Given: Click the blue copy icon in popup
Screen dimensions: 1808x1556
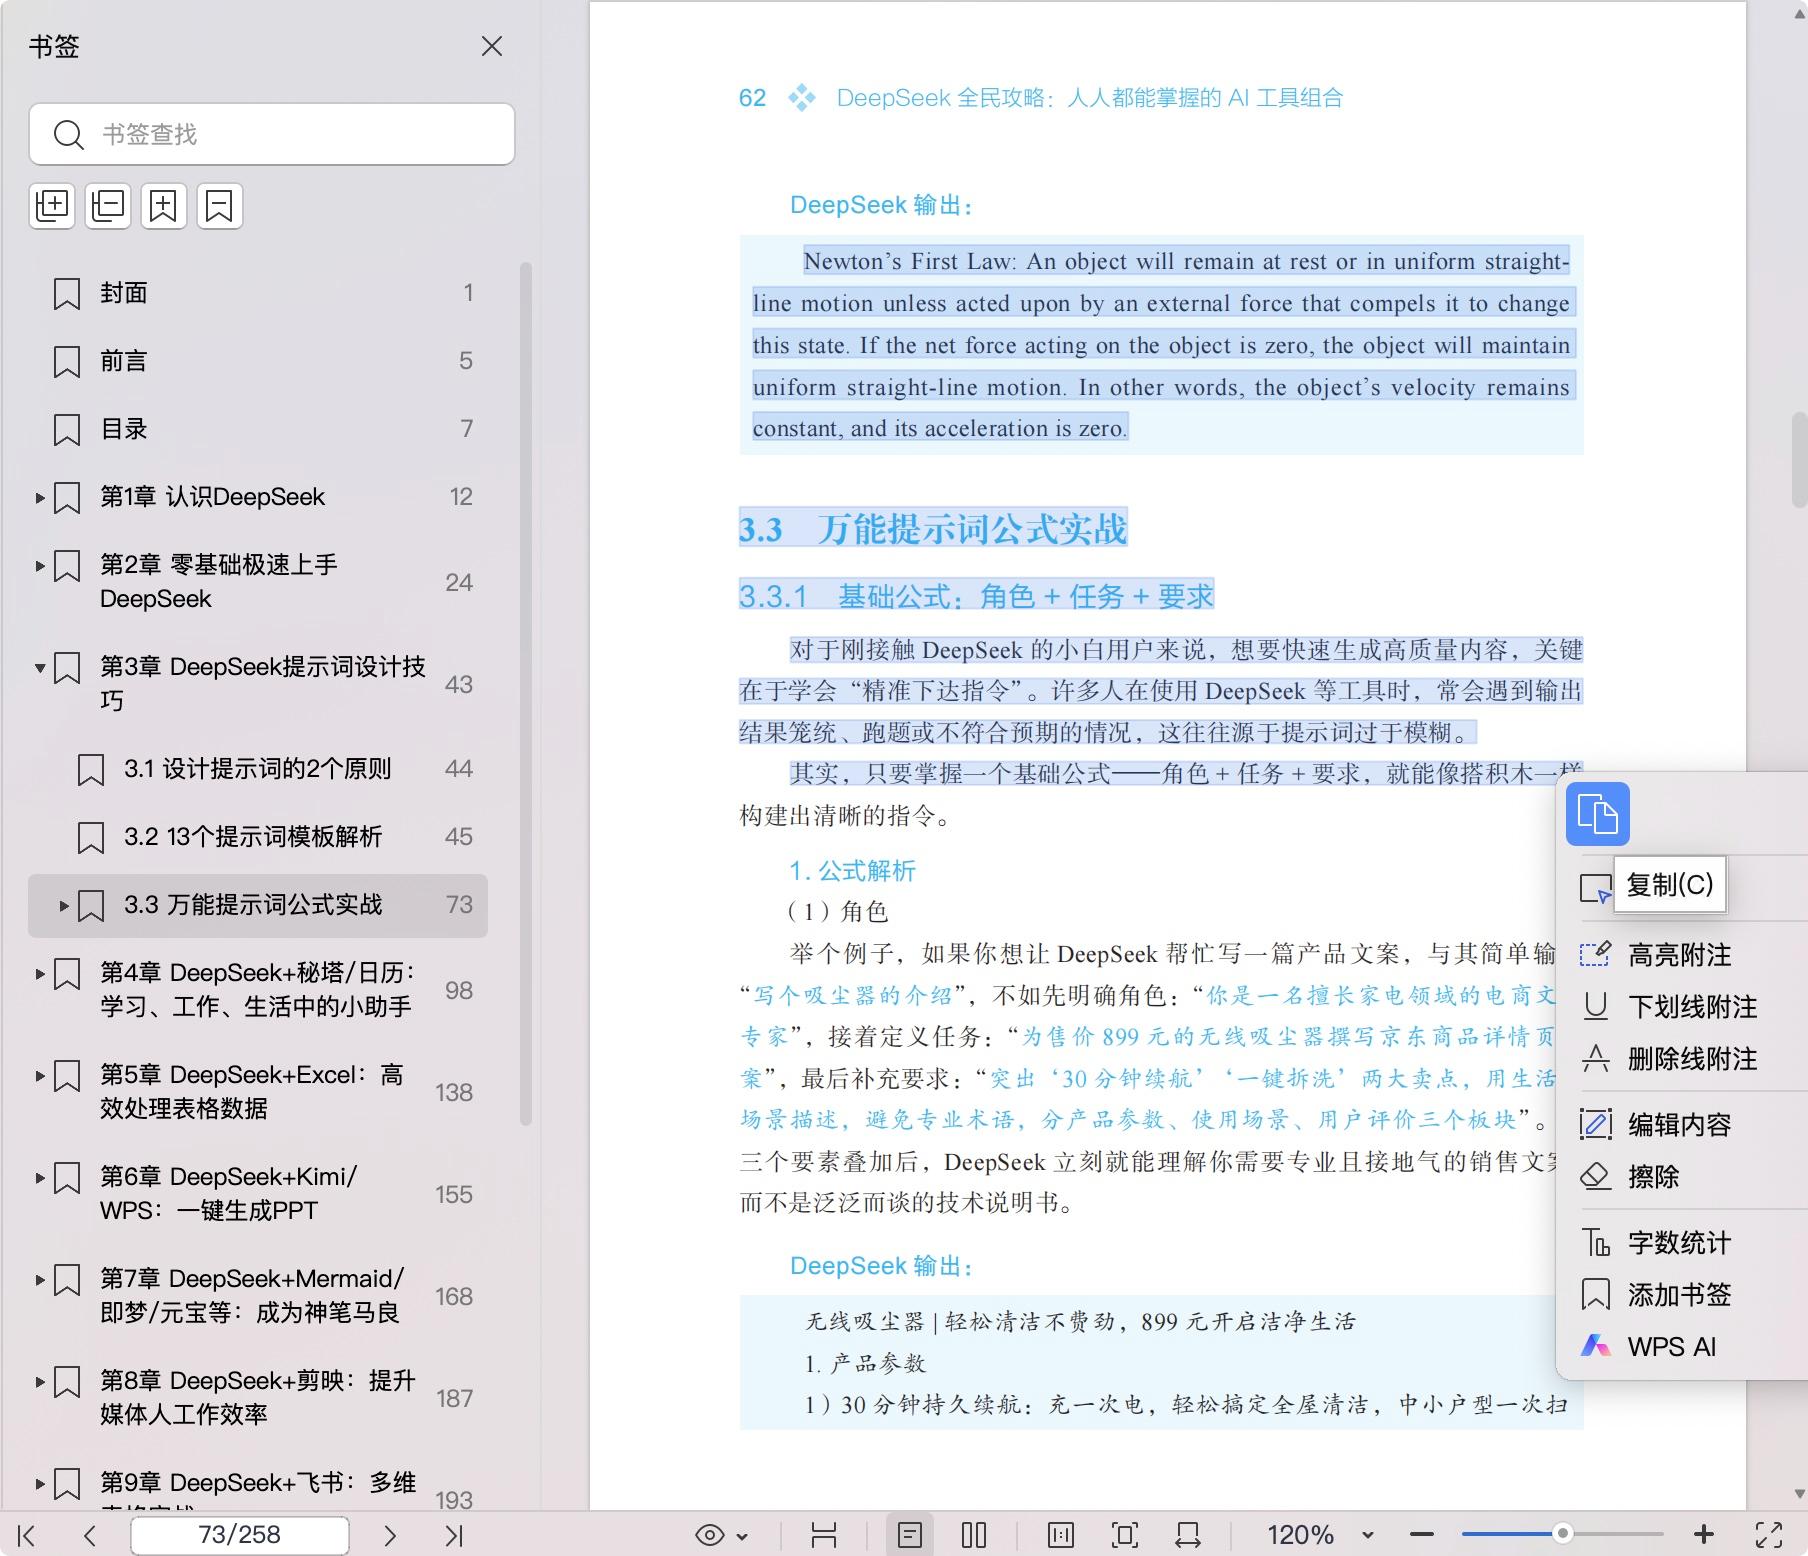Looking at the screenshot, I should coord(1597,814).
